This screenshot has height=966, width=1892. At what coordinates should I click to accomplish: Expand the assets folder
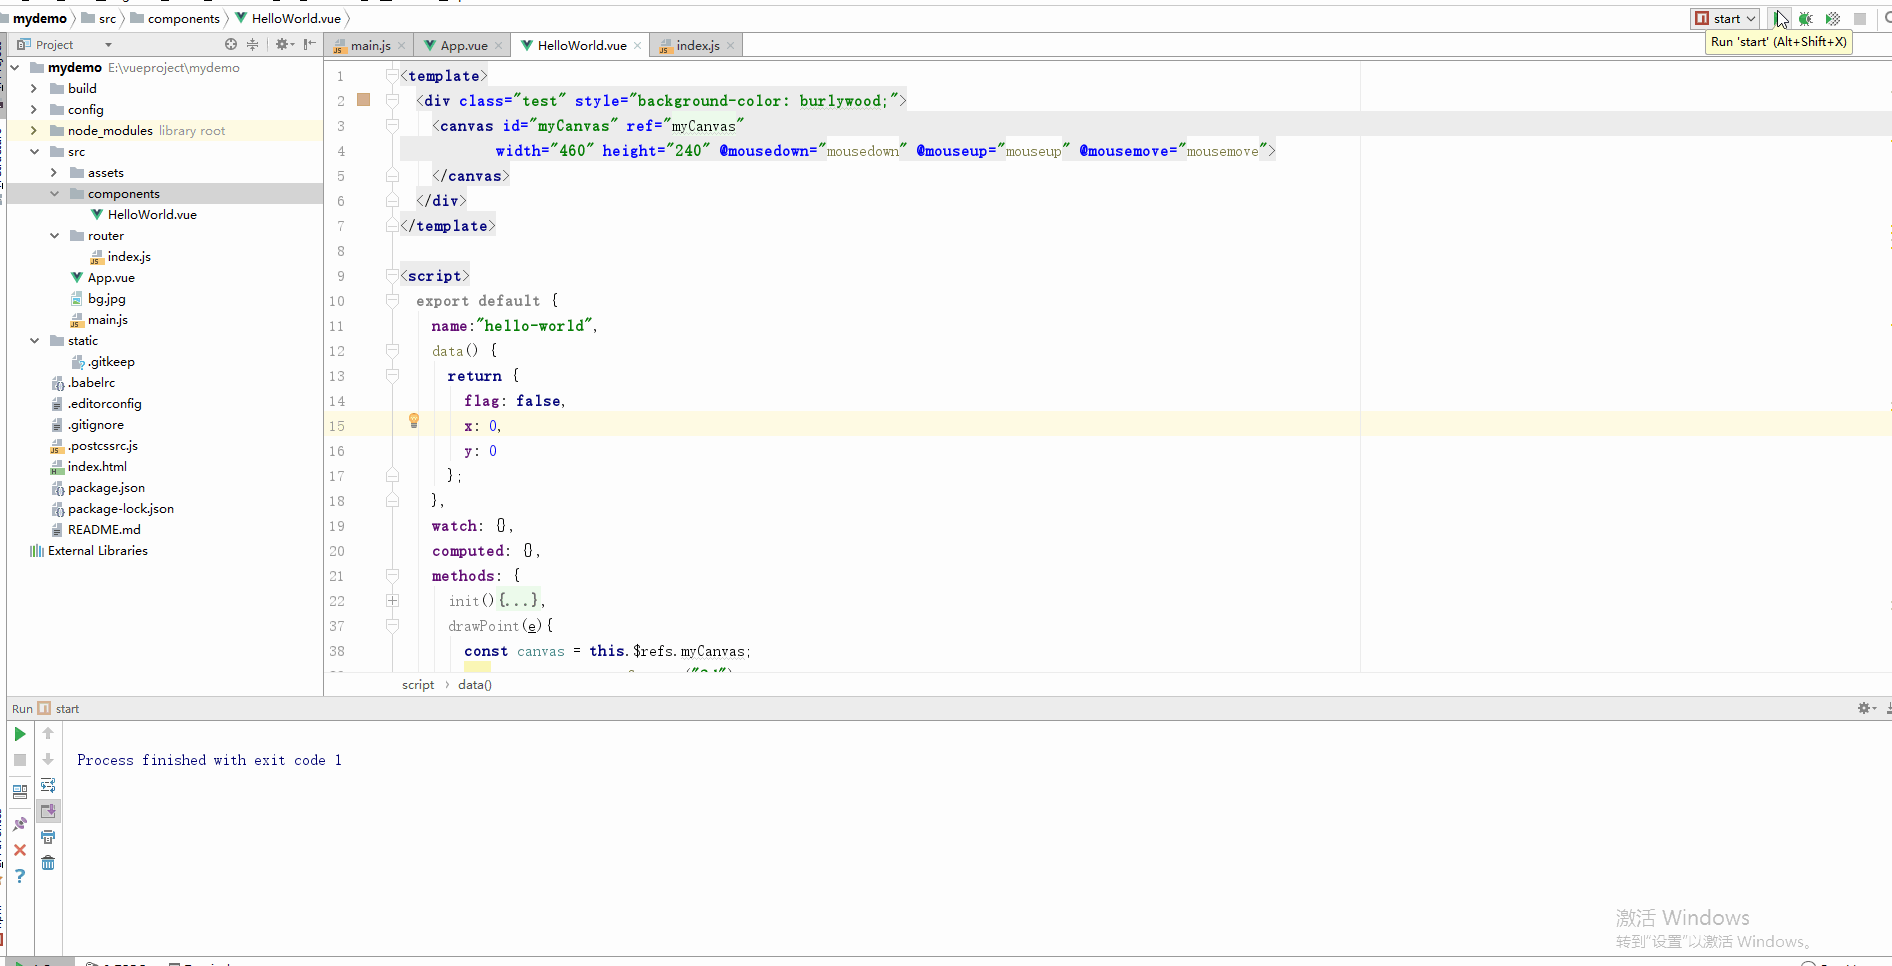[54, 173]
